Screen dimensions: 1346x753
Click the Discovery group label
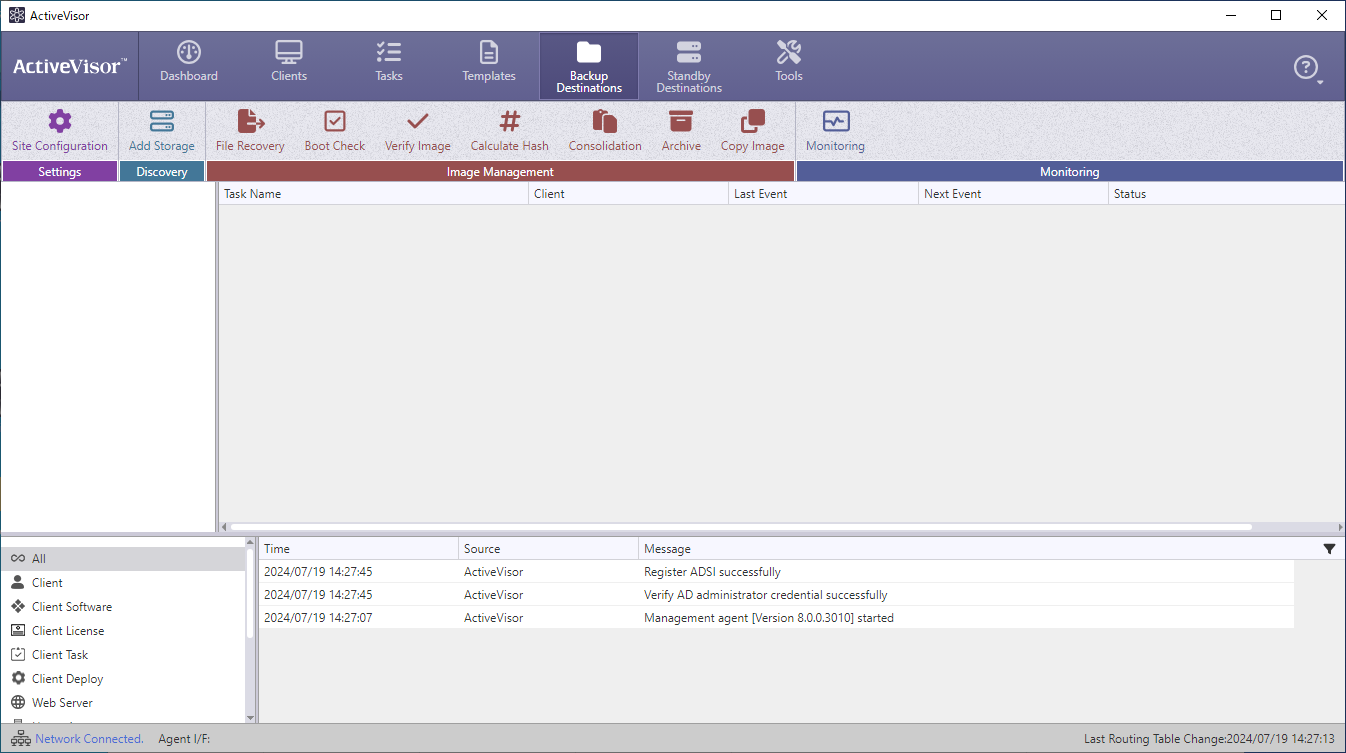click(162, 172)
